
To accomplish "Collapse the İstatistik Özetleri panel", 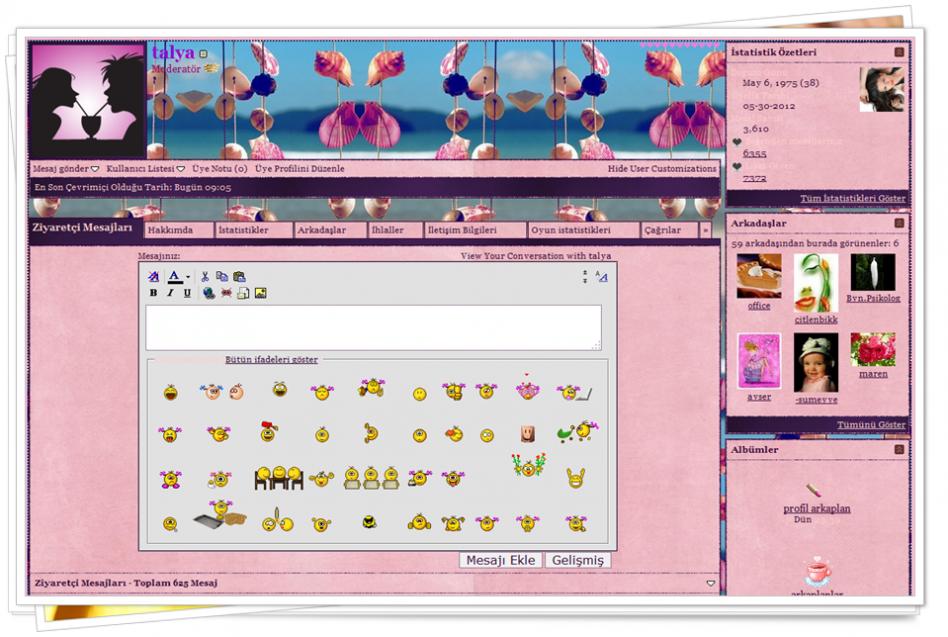I will (899, 52).
